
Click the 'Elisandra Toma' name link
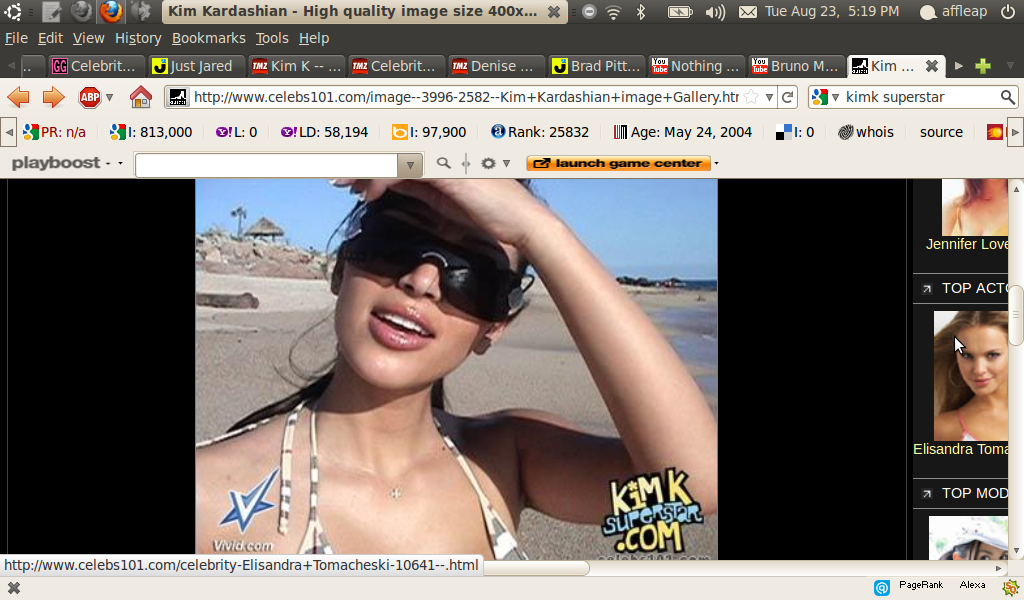pyautogui.click(x=961, y=450)
